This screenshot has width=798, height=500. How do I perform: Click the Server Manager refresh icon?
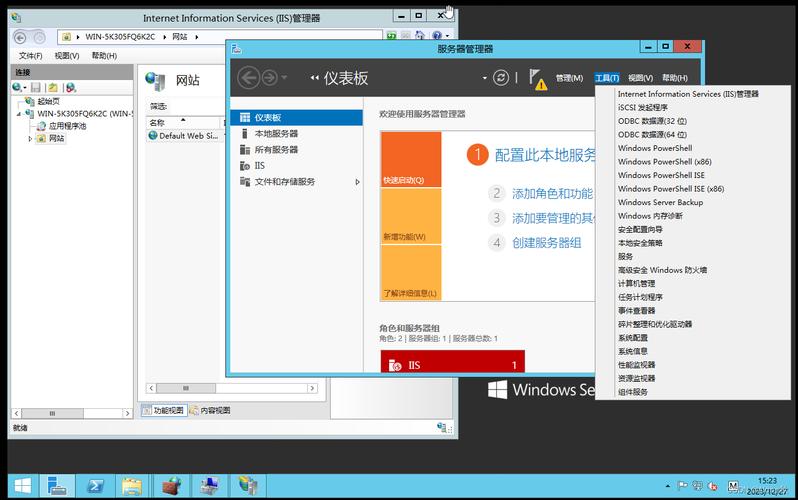click(x=501, y=78)
